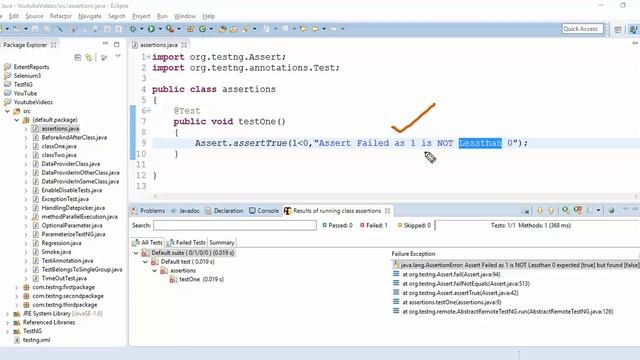Click the Debug (bug) toolbar icon
Screen dimensions: 640x360
[x=133, y=29]
